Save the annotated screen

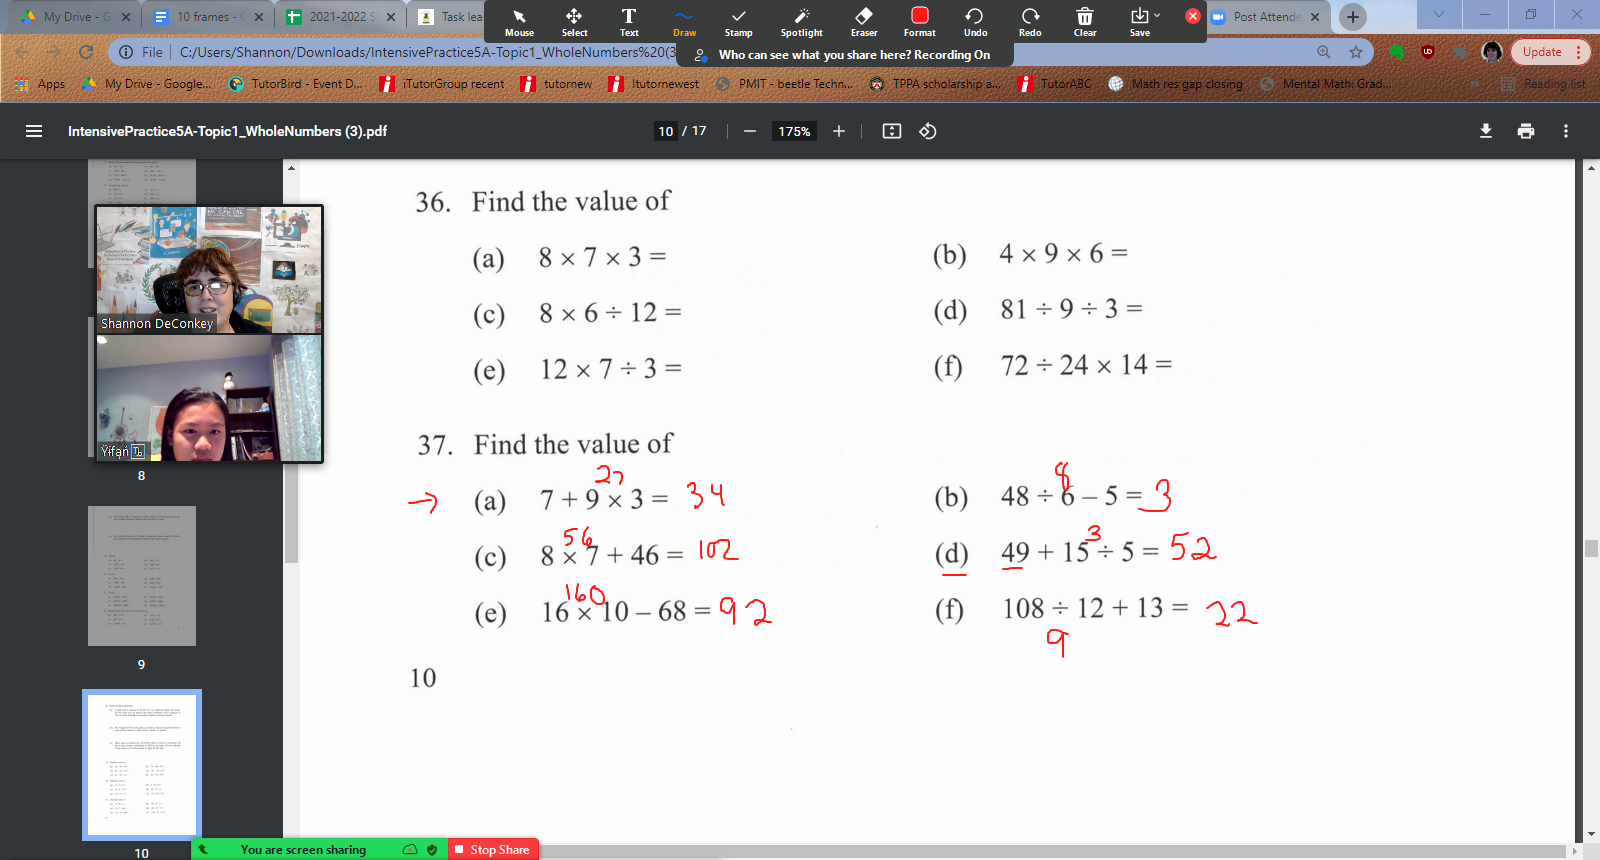coord(1140,22)
